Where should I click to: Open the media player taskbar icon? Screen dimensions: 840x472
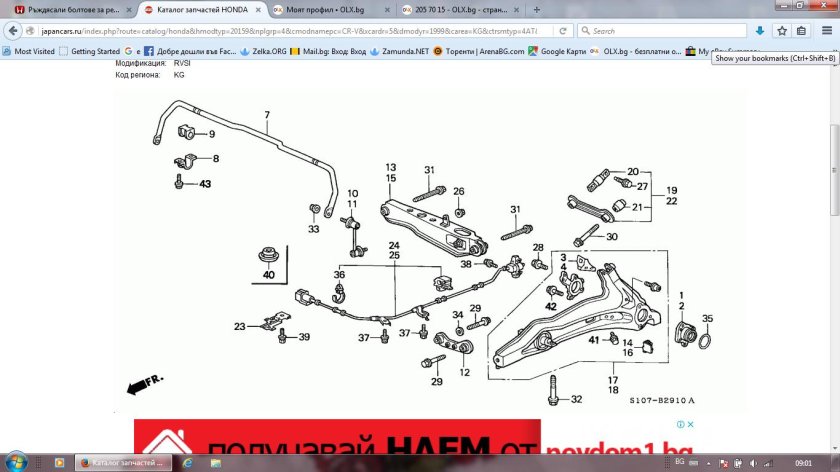(61, 463)
